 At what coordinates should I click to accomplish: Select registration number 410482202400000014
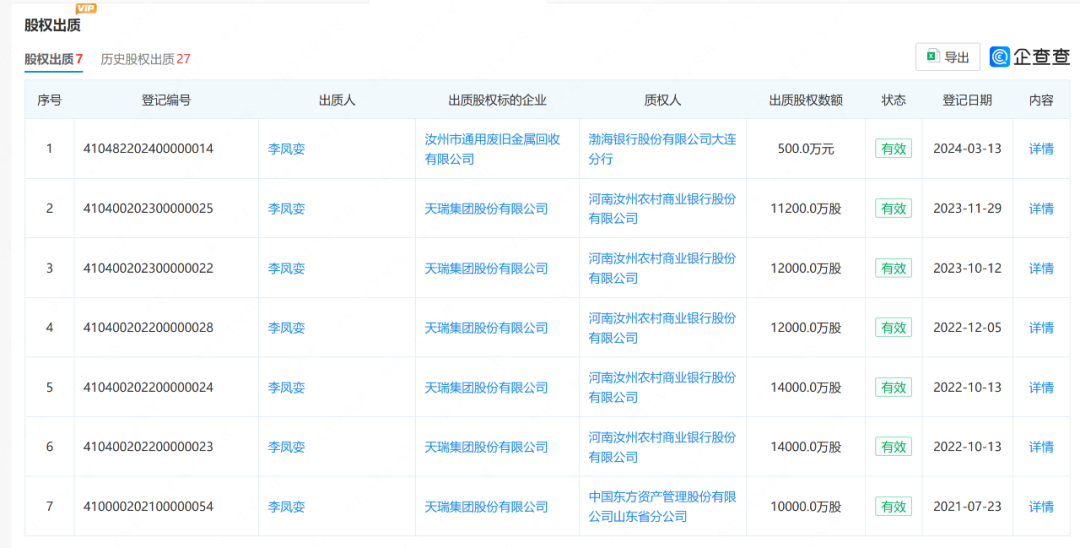coord(148,149)
